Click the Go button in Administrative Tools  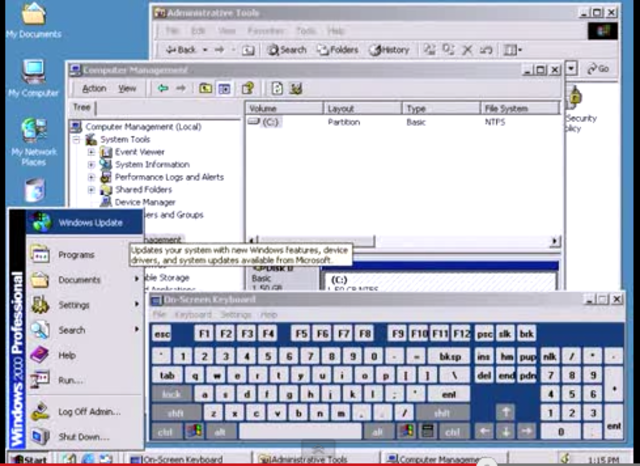coord(598,69)
